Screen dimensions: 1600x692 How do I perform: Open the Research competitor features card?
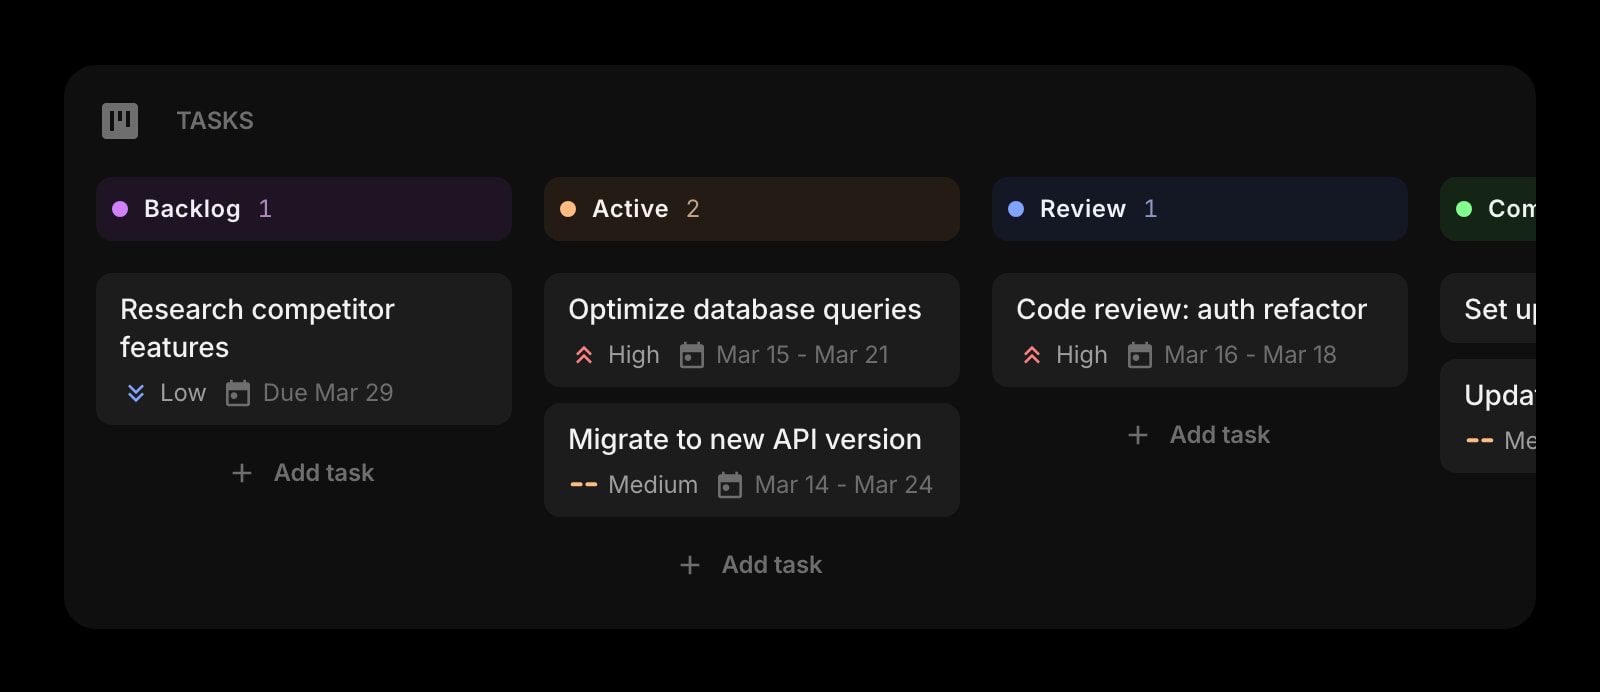tap(304, 349)
